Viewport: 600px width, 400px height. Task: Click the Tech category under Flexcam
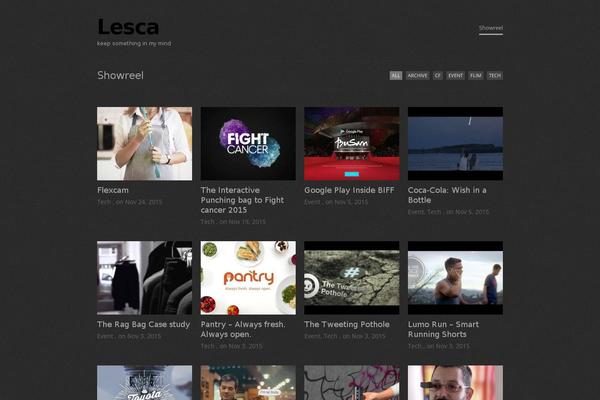[104, 202]
